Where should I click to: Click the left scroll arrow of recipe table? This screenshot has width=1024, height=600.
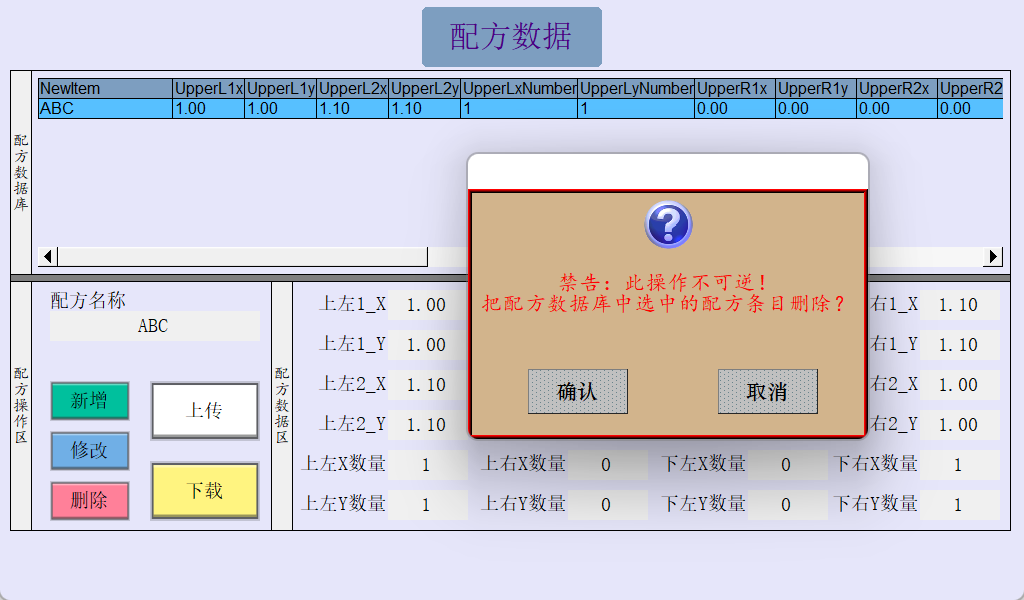pos(47,257)
